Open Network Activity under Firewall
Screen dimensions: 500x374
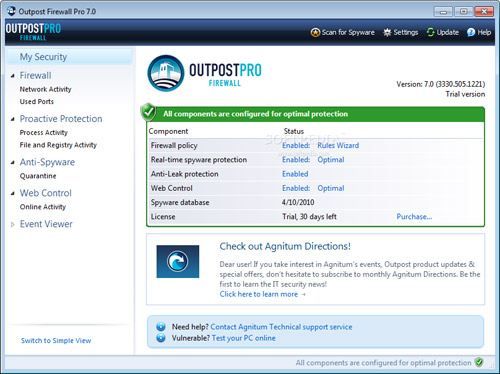[x=45, y=89]
